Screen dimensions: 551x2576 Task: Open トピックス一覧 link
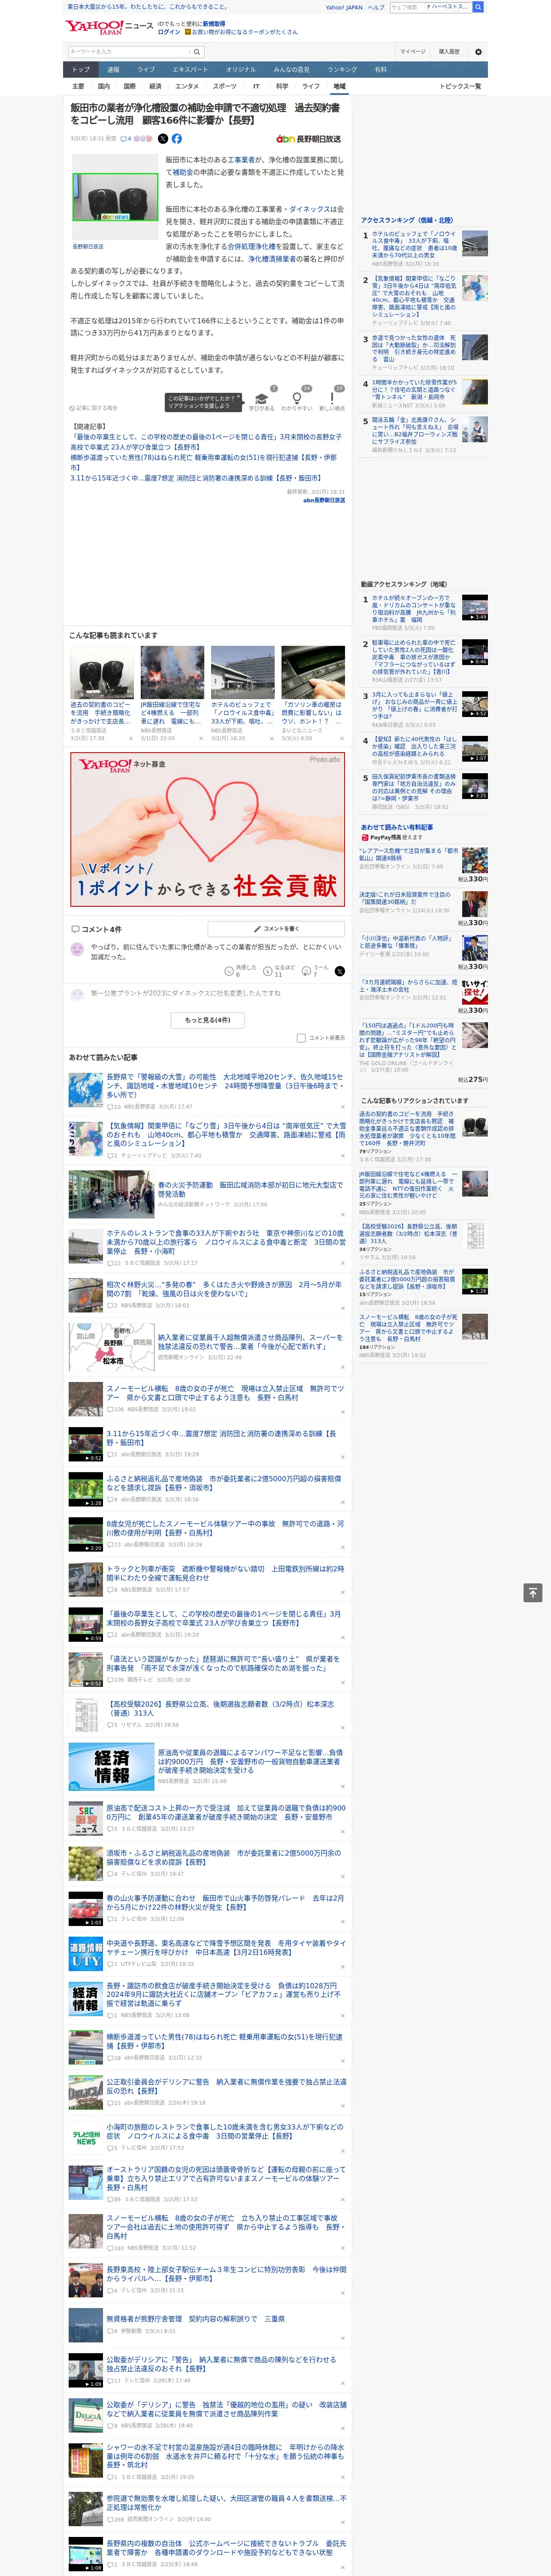[x=460, y=86]
